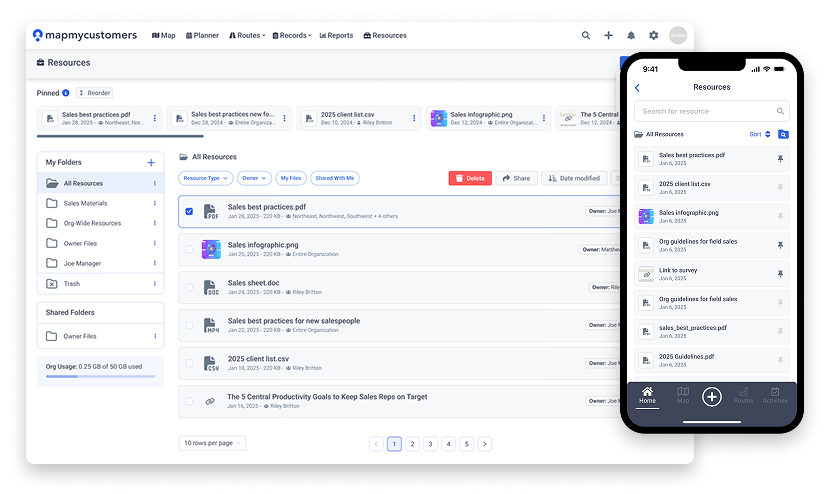Tap the center plus button on phone
The height and width of the screenshot is (494, 832).
[x=711, y=397]
